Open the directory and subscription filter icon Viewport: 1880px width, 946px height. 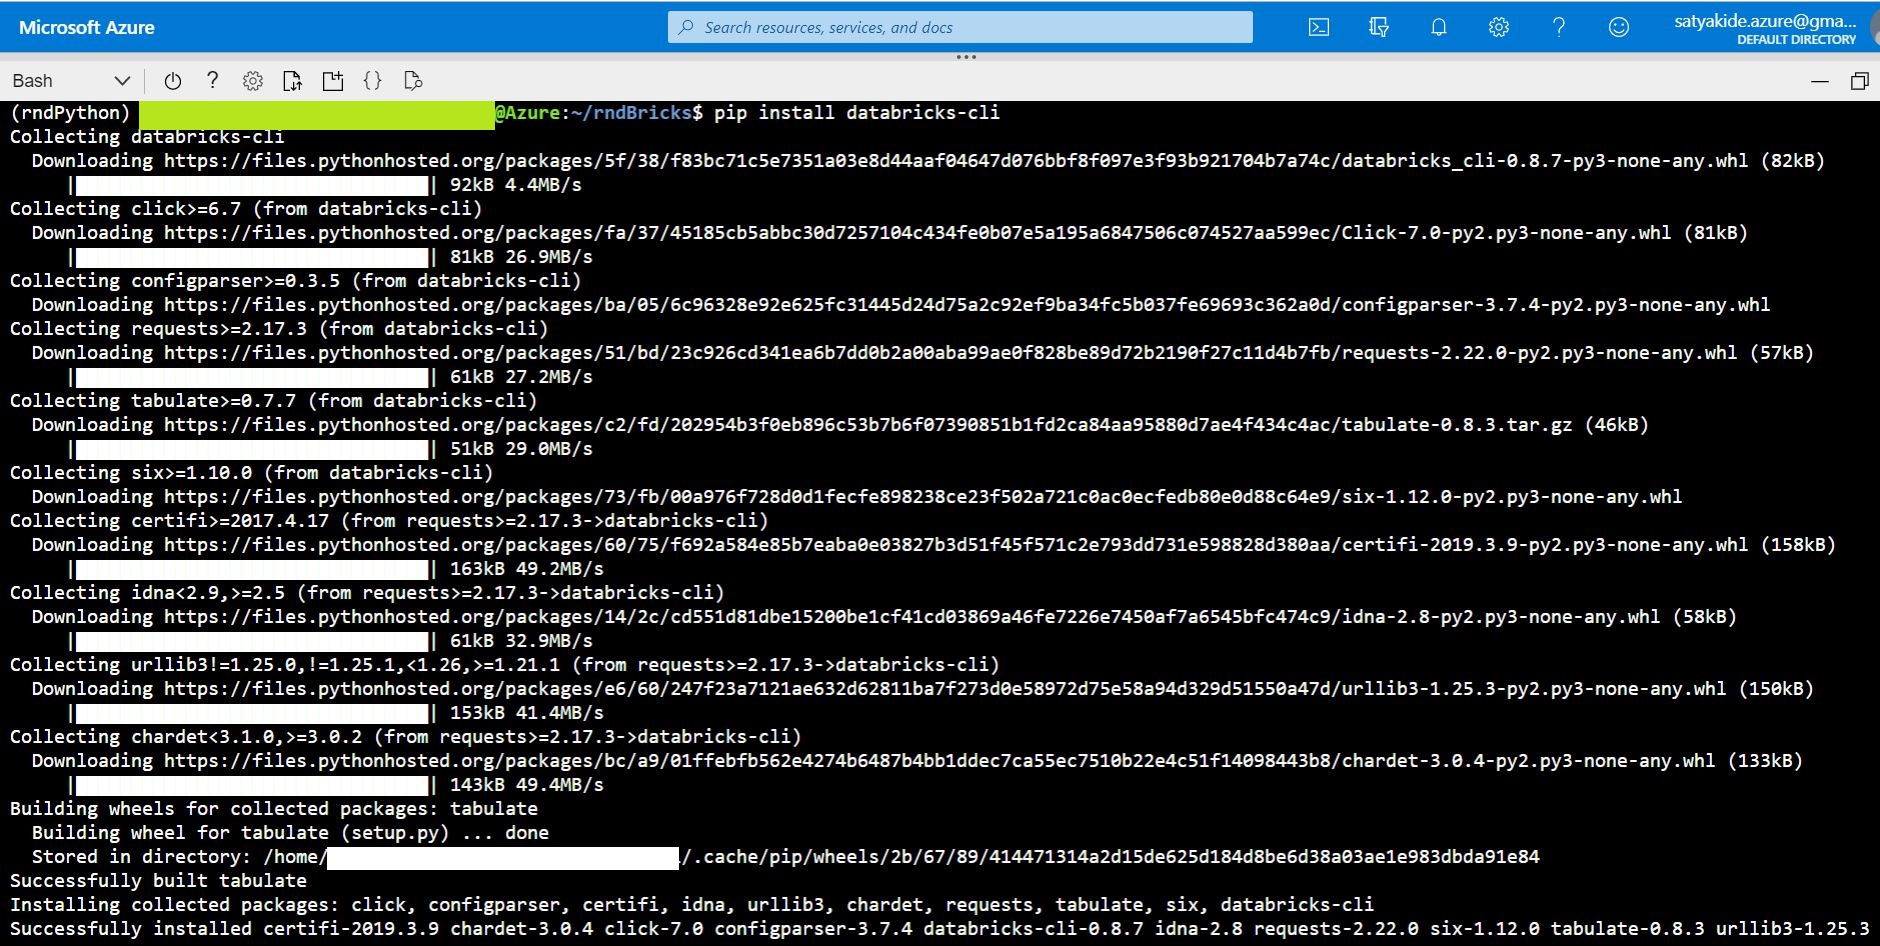1378,27
